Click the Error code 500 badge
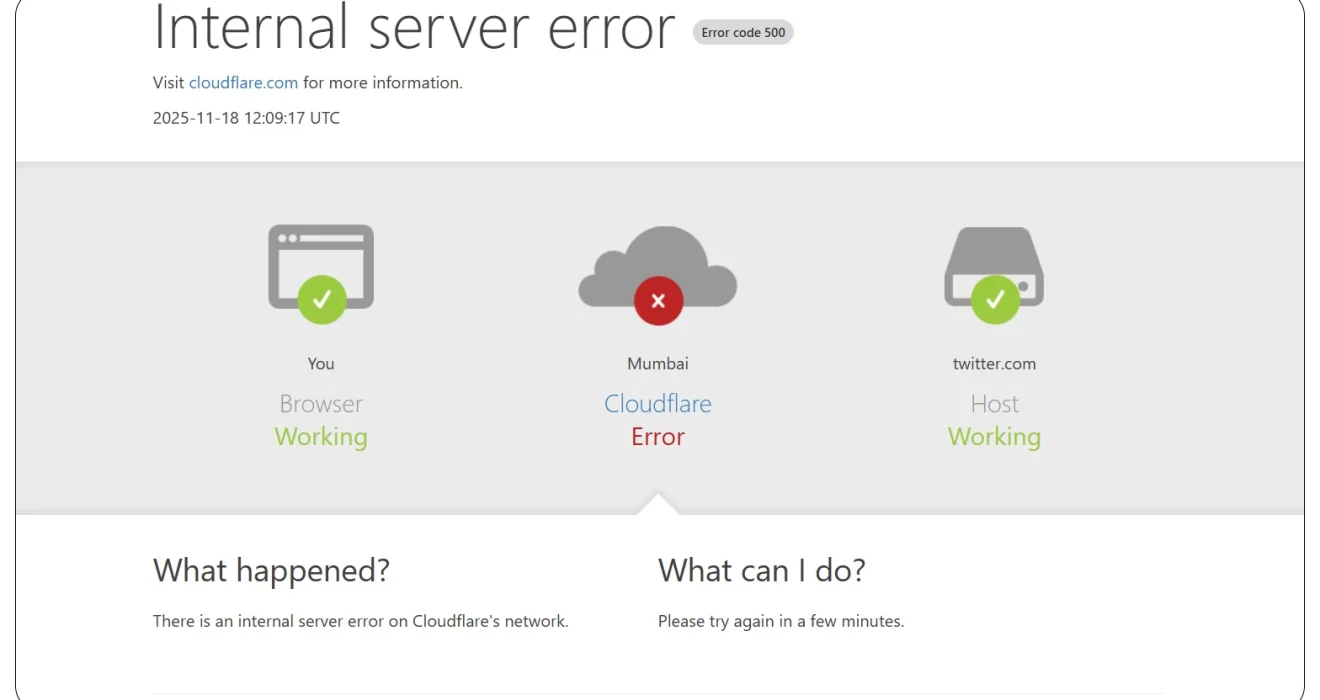Viewport: 1320px width, 700px height. 743,33
